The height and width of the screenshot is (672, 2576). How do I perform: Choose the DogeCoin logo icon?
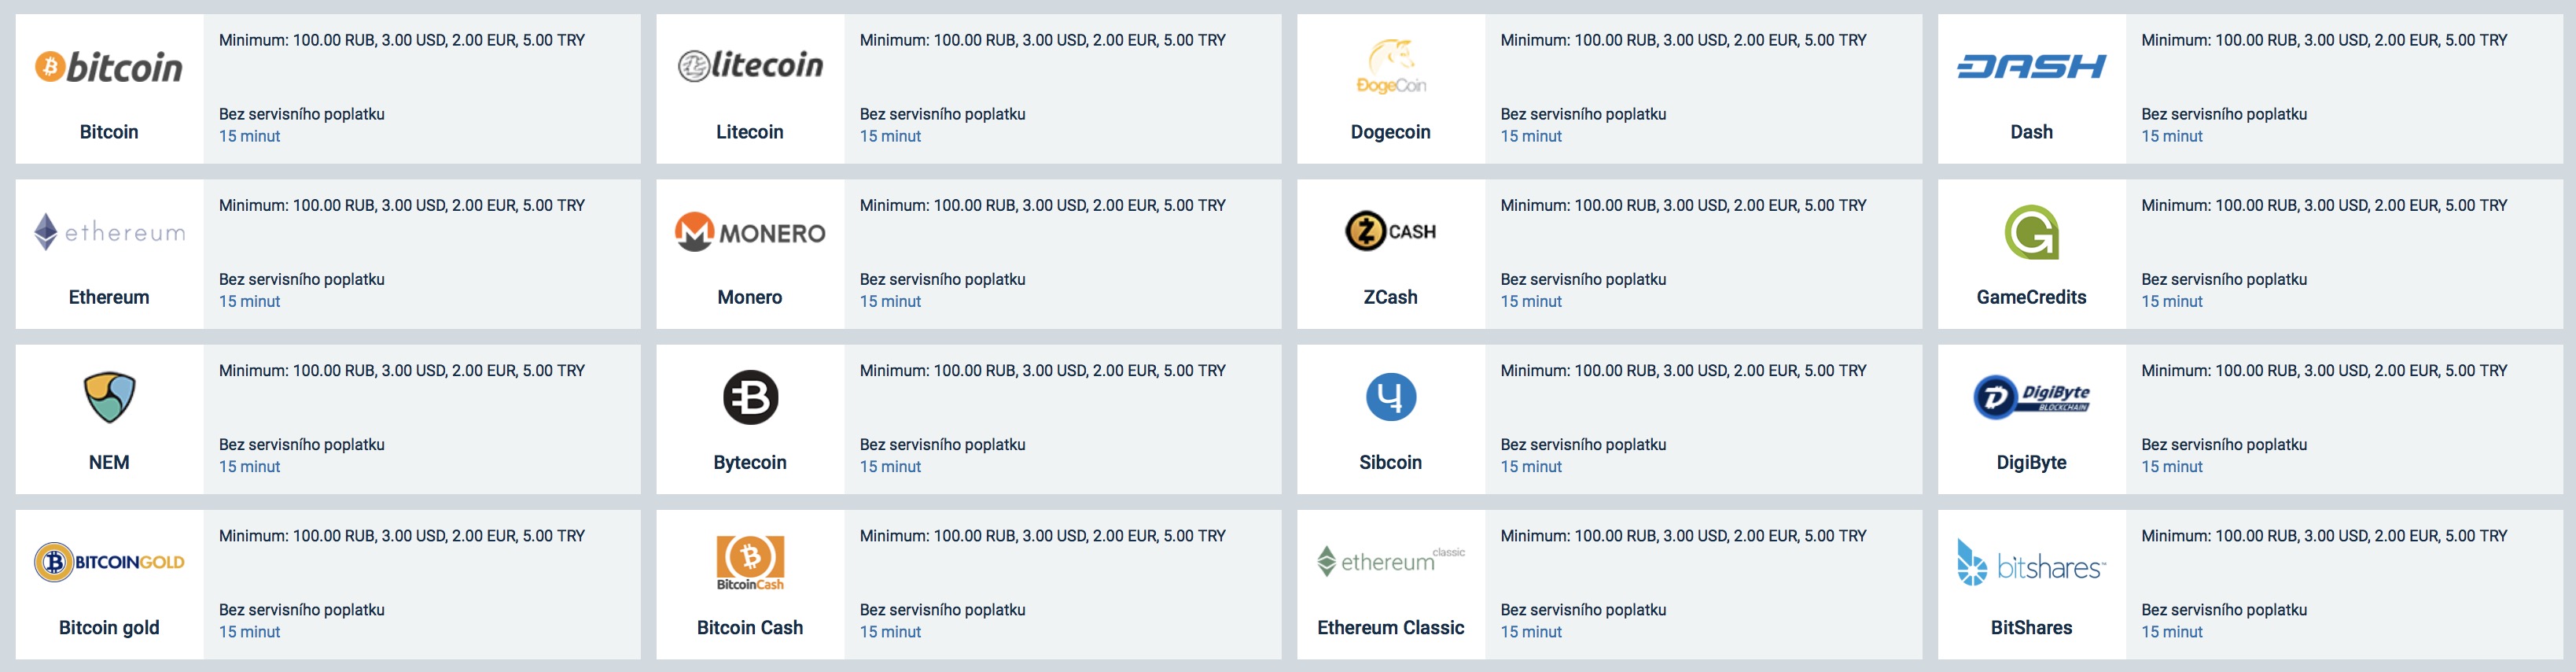coord(1391,67)
